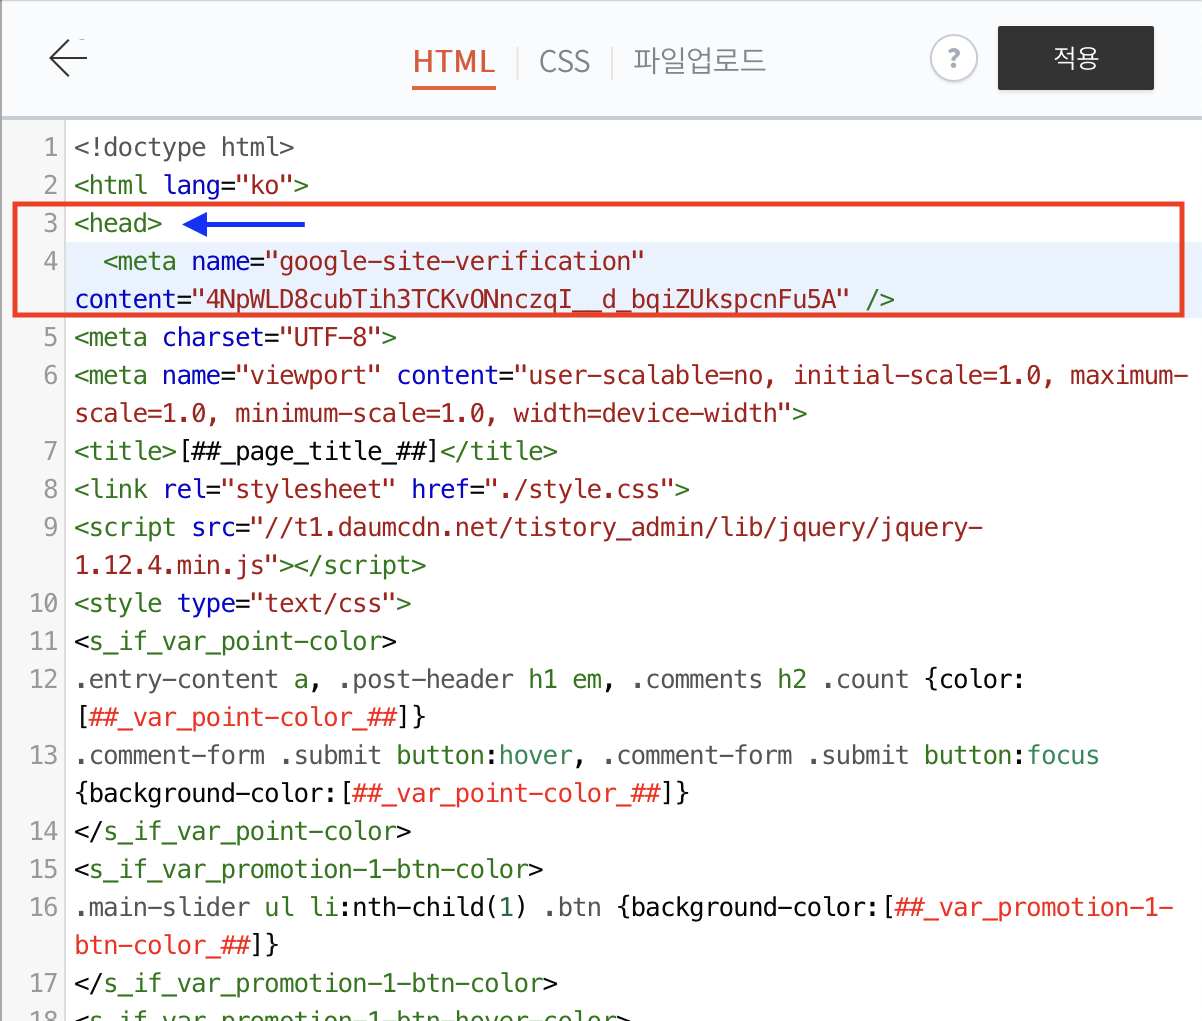This screenshot has width=1202, height=1021.
Task: Apply changes with the 적용 button
Action: pos(1076,58)
